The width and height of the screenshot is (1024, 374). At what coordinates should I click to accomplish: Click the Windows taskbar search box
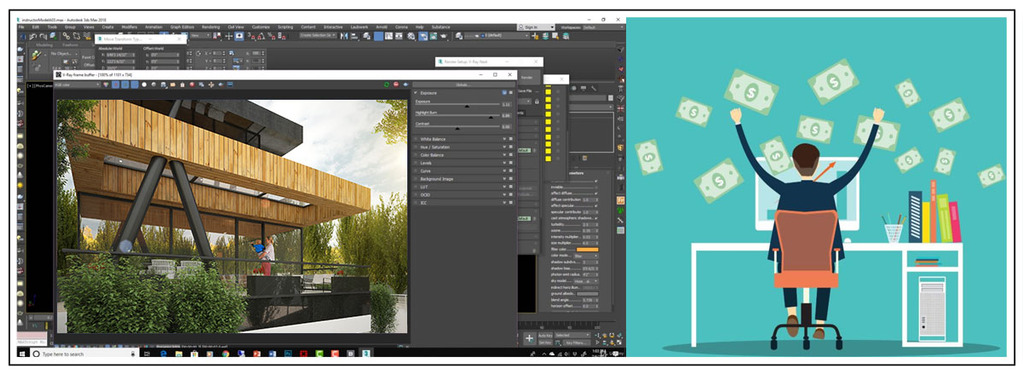coord(86,354)
